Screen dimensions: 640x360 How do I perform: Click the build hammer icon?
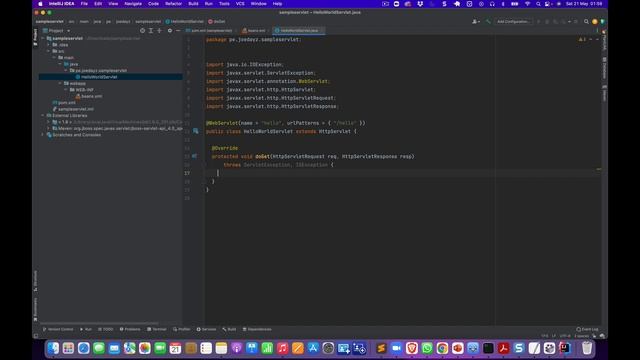pos(488,21)
